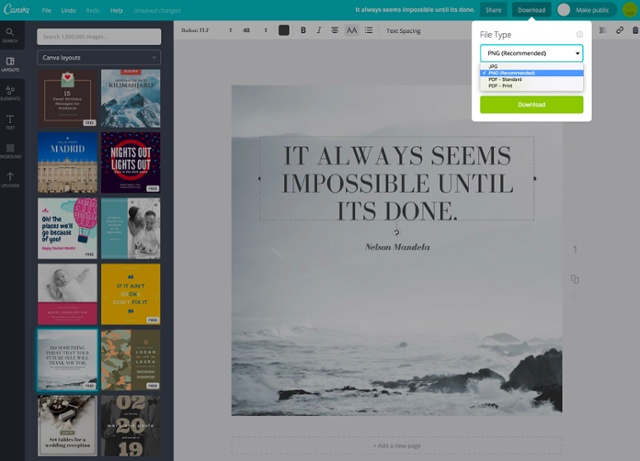Change text alignment

point(335,30)
